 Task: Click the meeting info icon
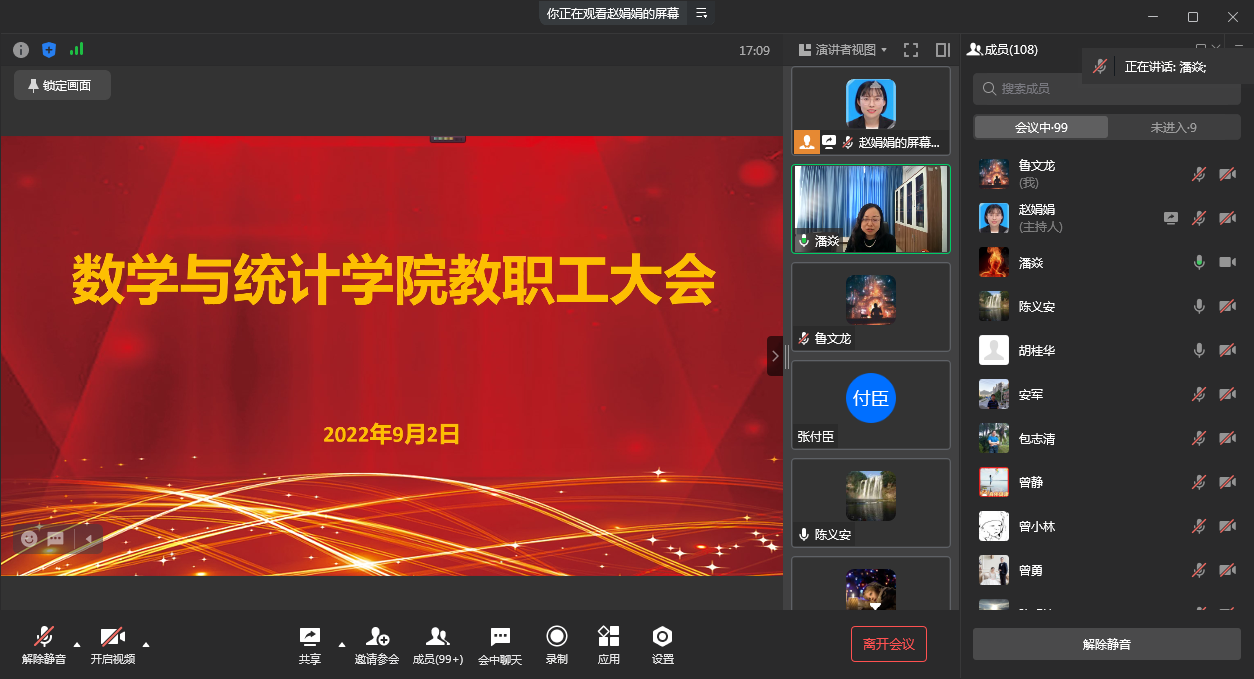(x=21, y=50)
